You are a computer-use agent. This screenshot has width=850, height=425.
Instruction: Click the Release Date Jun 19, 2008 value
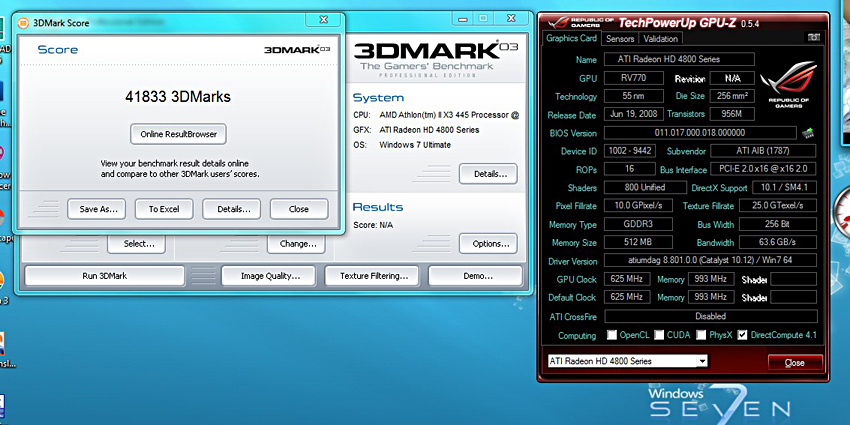point(633,114)
